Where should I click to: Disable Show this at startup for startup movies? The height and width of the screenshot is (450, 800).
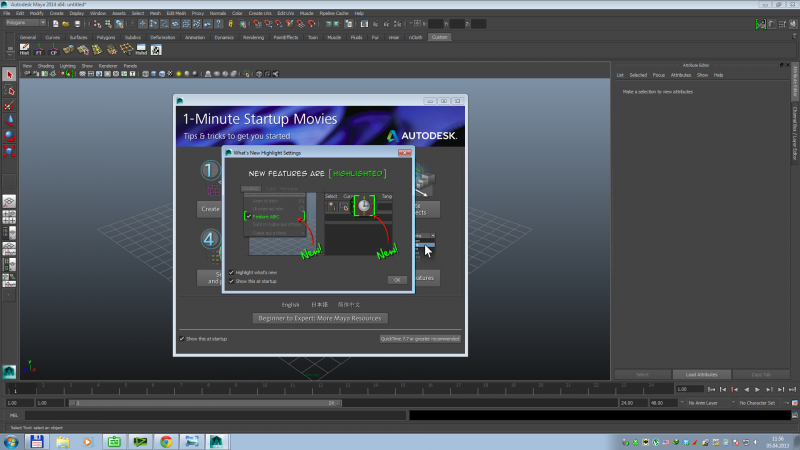click(181, 339)
